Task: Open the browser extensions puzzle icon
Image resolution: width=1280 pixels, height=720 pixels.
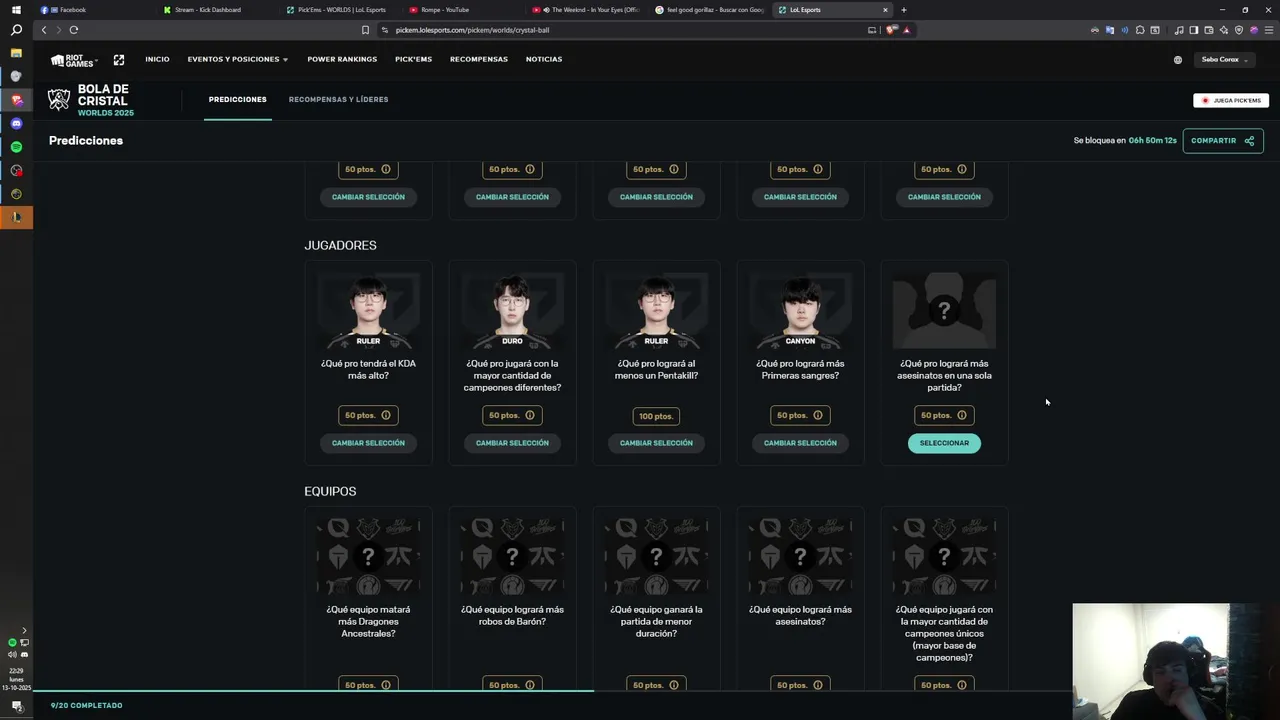Action: [x=1140, y=30]
